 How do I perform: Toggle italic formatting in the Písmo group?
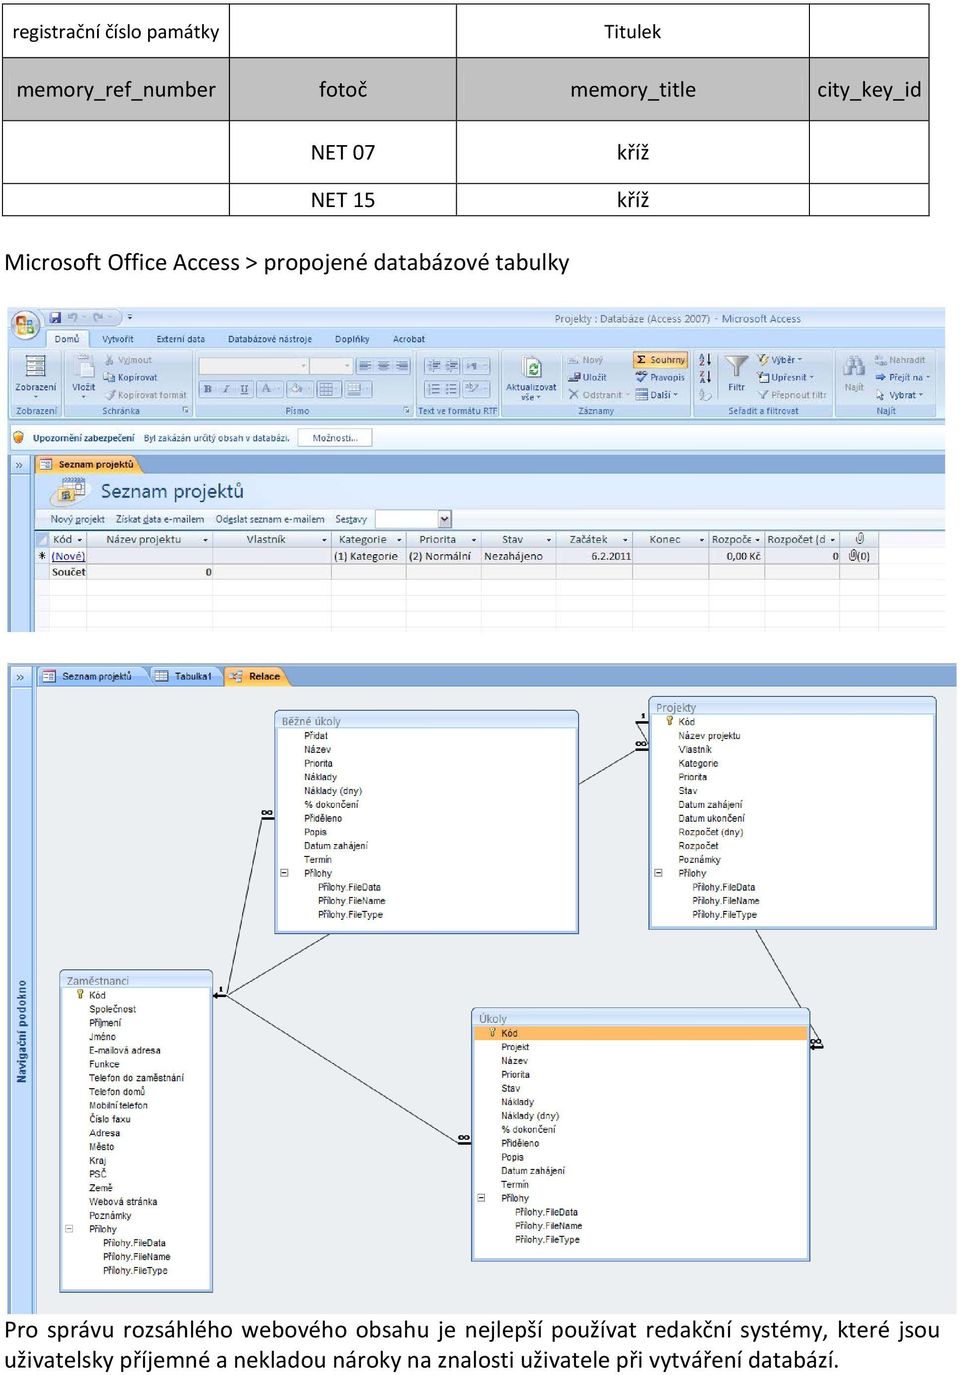coord(226,389)
